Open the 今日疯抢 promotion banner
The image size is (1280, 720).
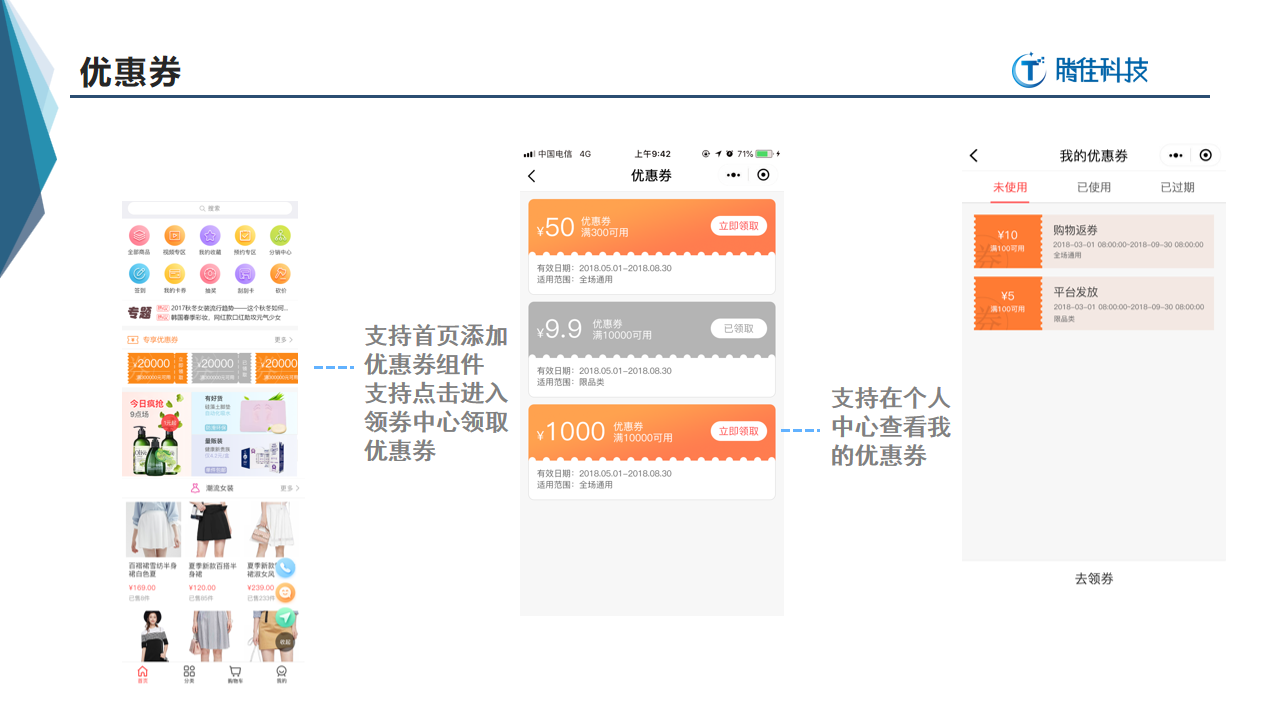(156, 433)
